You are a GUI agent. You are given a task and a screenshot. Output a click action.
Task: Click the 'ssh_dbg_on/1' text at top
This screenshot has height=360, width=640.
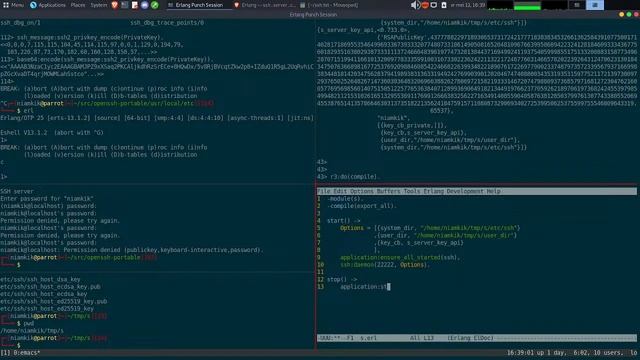20,23
